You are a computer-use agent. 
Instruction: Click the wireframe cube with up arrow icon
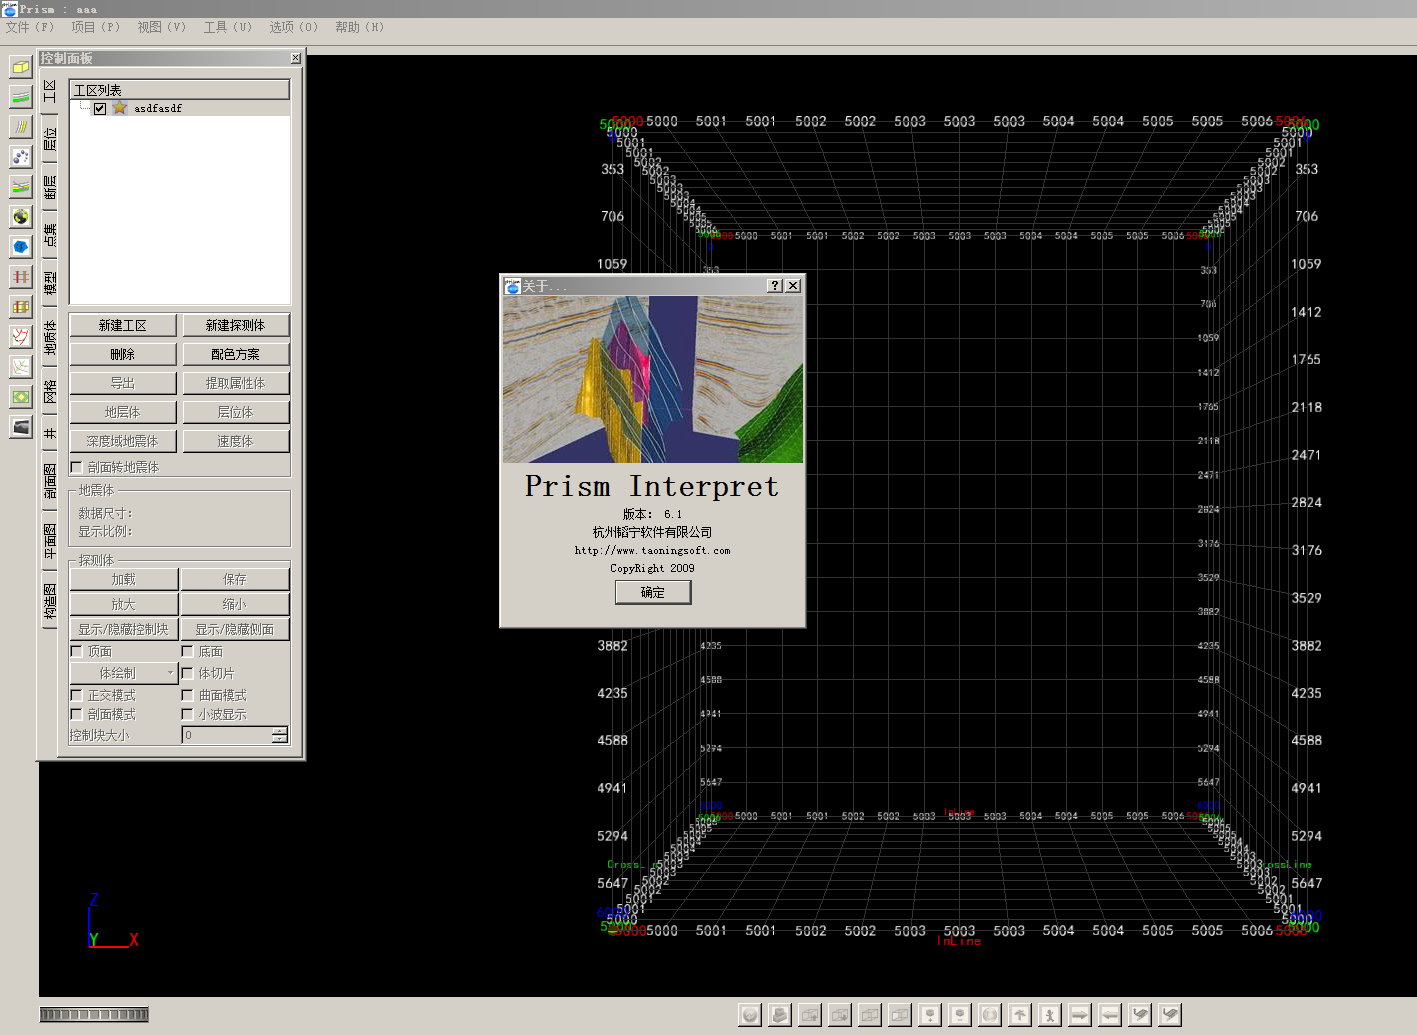pyautogui.click(x=810, y=1015)
